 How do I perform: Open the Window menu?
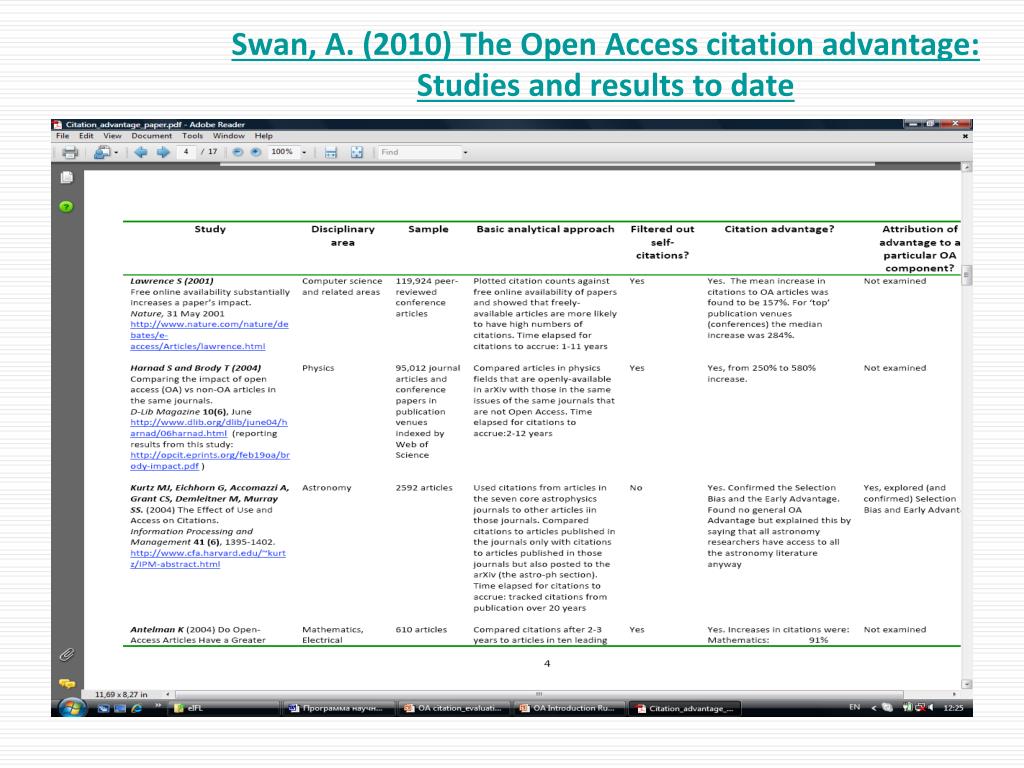coord(229,136)
